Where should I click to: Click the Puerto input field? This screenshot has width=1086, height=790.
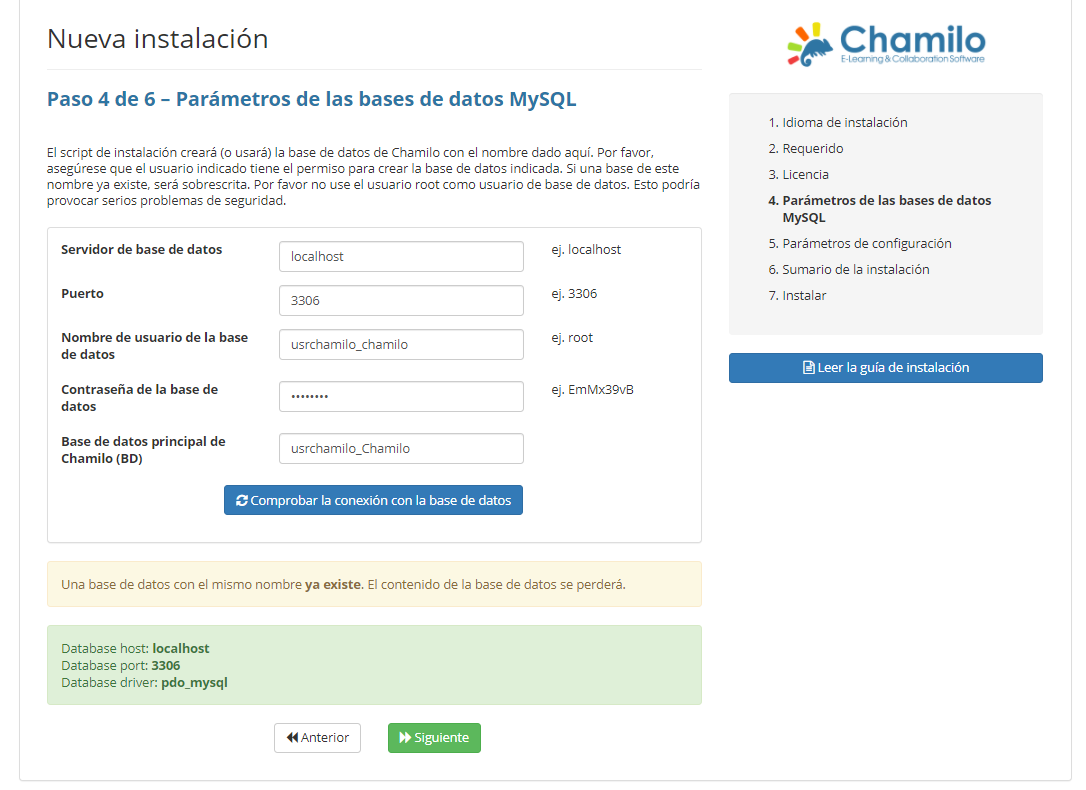401,300
